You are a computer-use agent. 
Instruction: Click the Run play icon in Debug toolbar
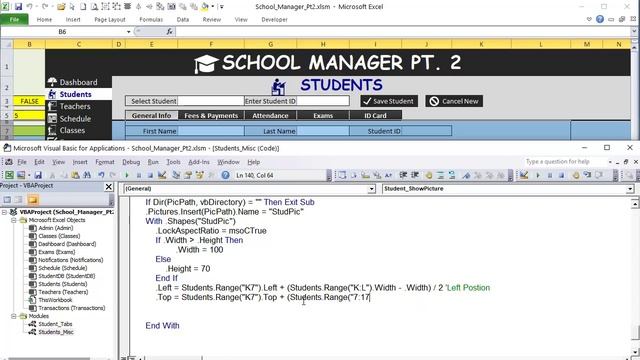click(x=538, y=175)
